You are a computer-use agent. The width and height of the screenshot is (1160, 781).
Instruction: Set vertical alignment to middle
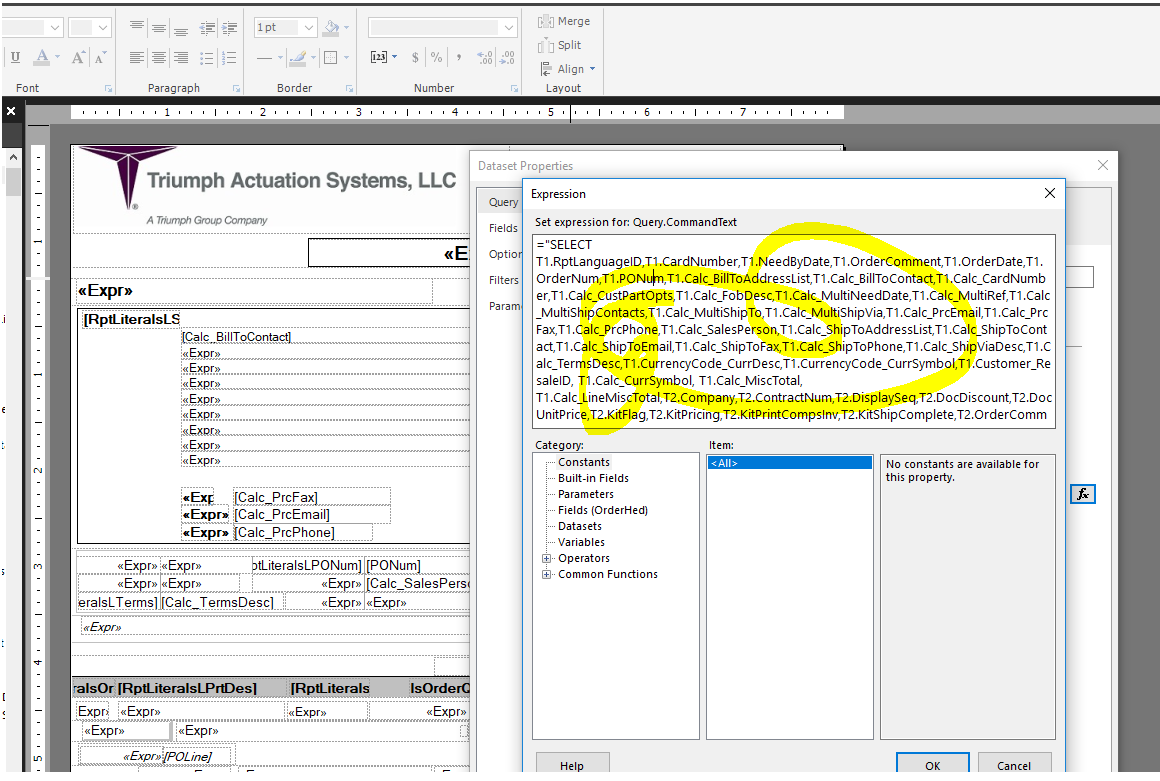pyautogui.click(x=158, y=27)
